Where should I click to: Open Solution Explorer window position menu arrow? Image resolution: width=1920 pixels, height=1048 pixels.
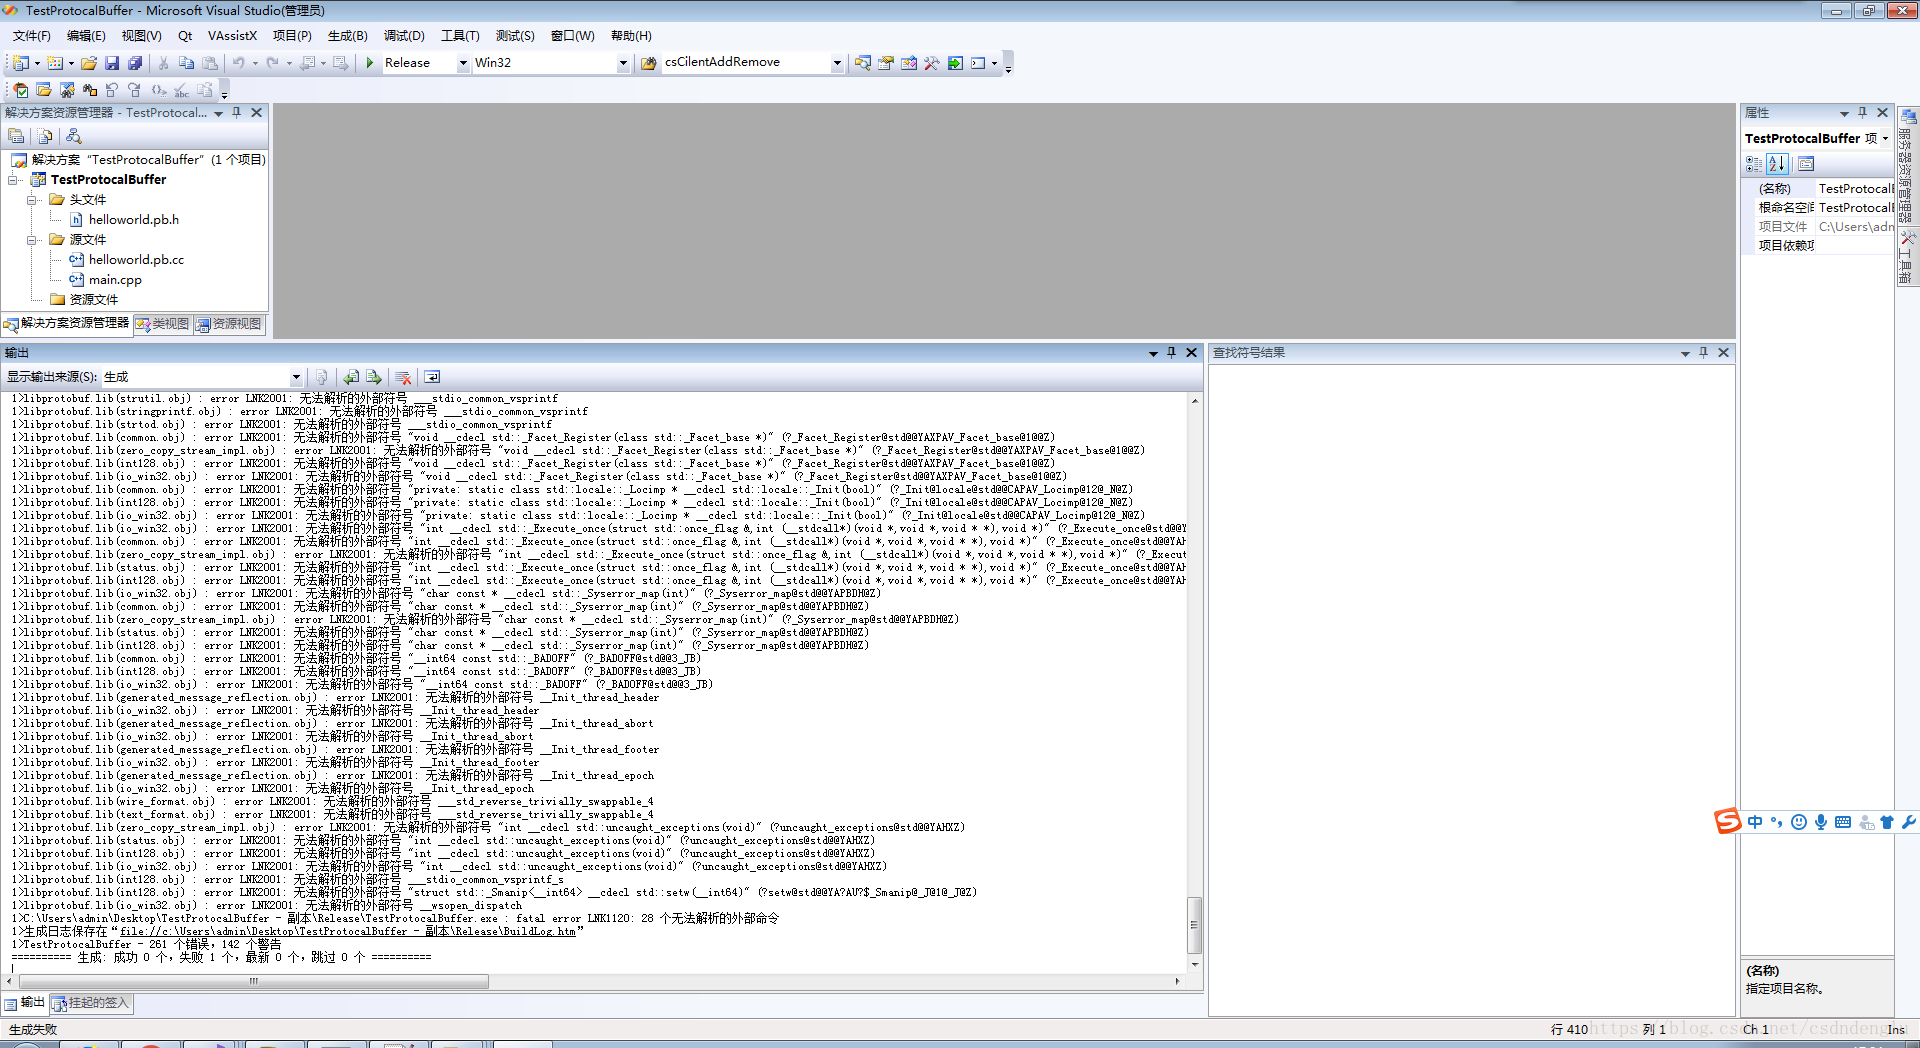[218, 113]
